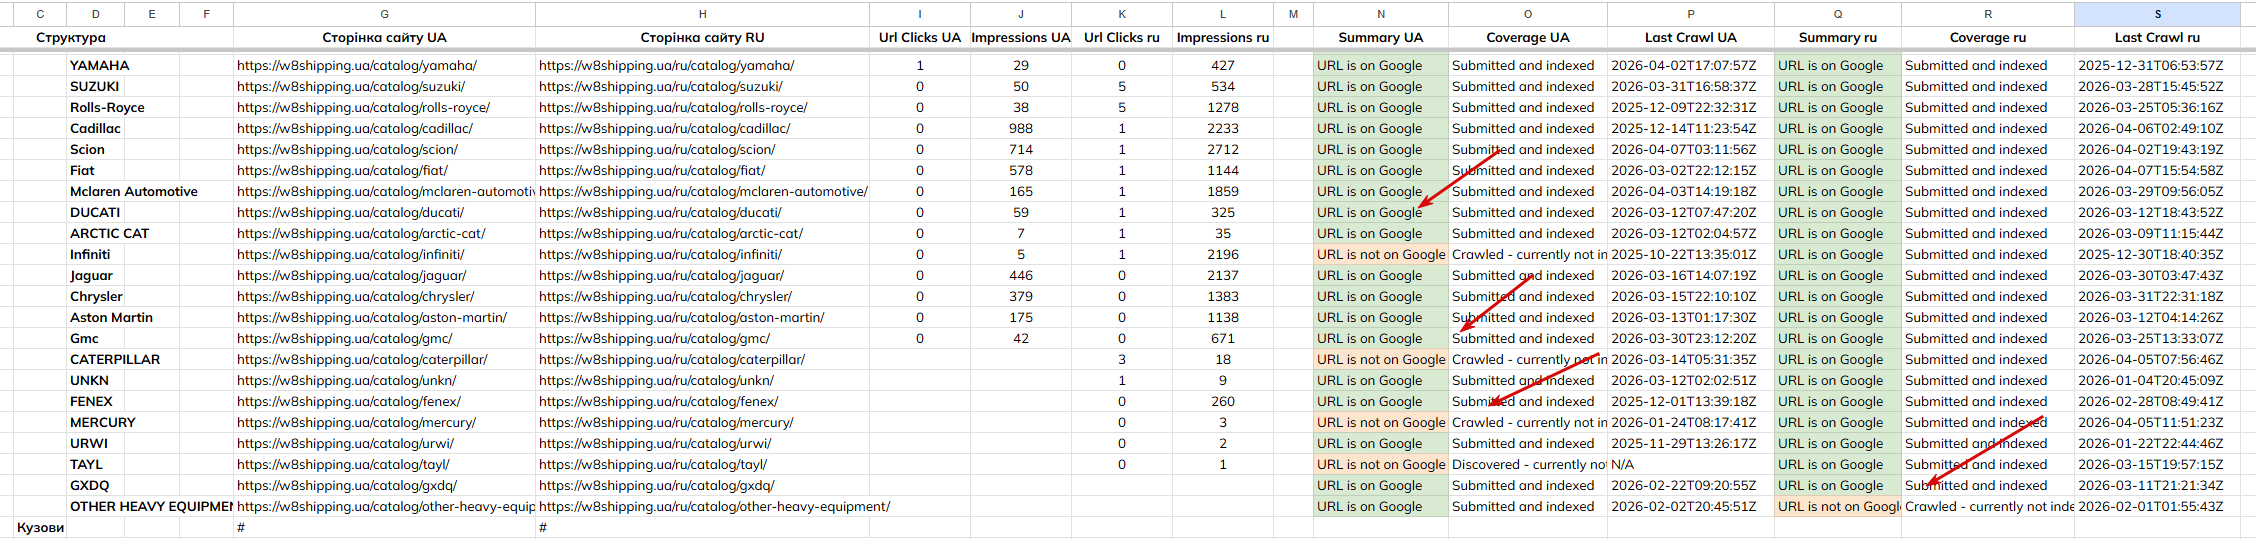Select the Mclaren Automotive cell
The height and width of the screenshot is (539, 2256).
point(134,192)
